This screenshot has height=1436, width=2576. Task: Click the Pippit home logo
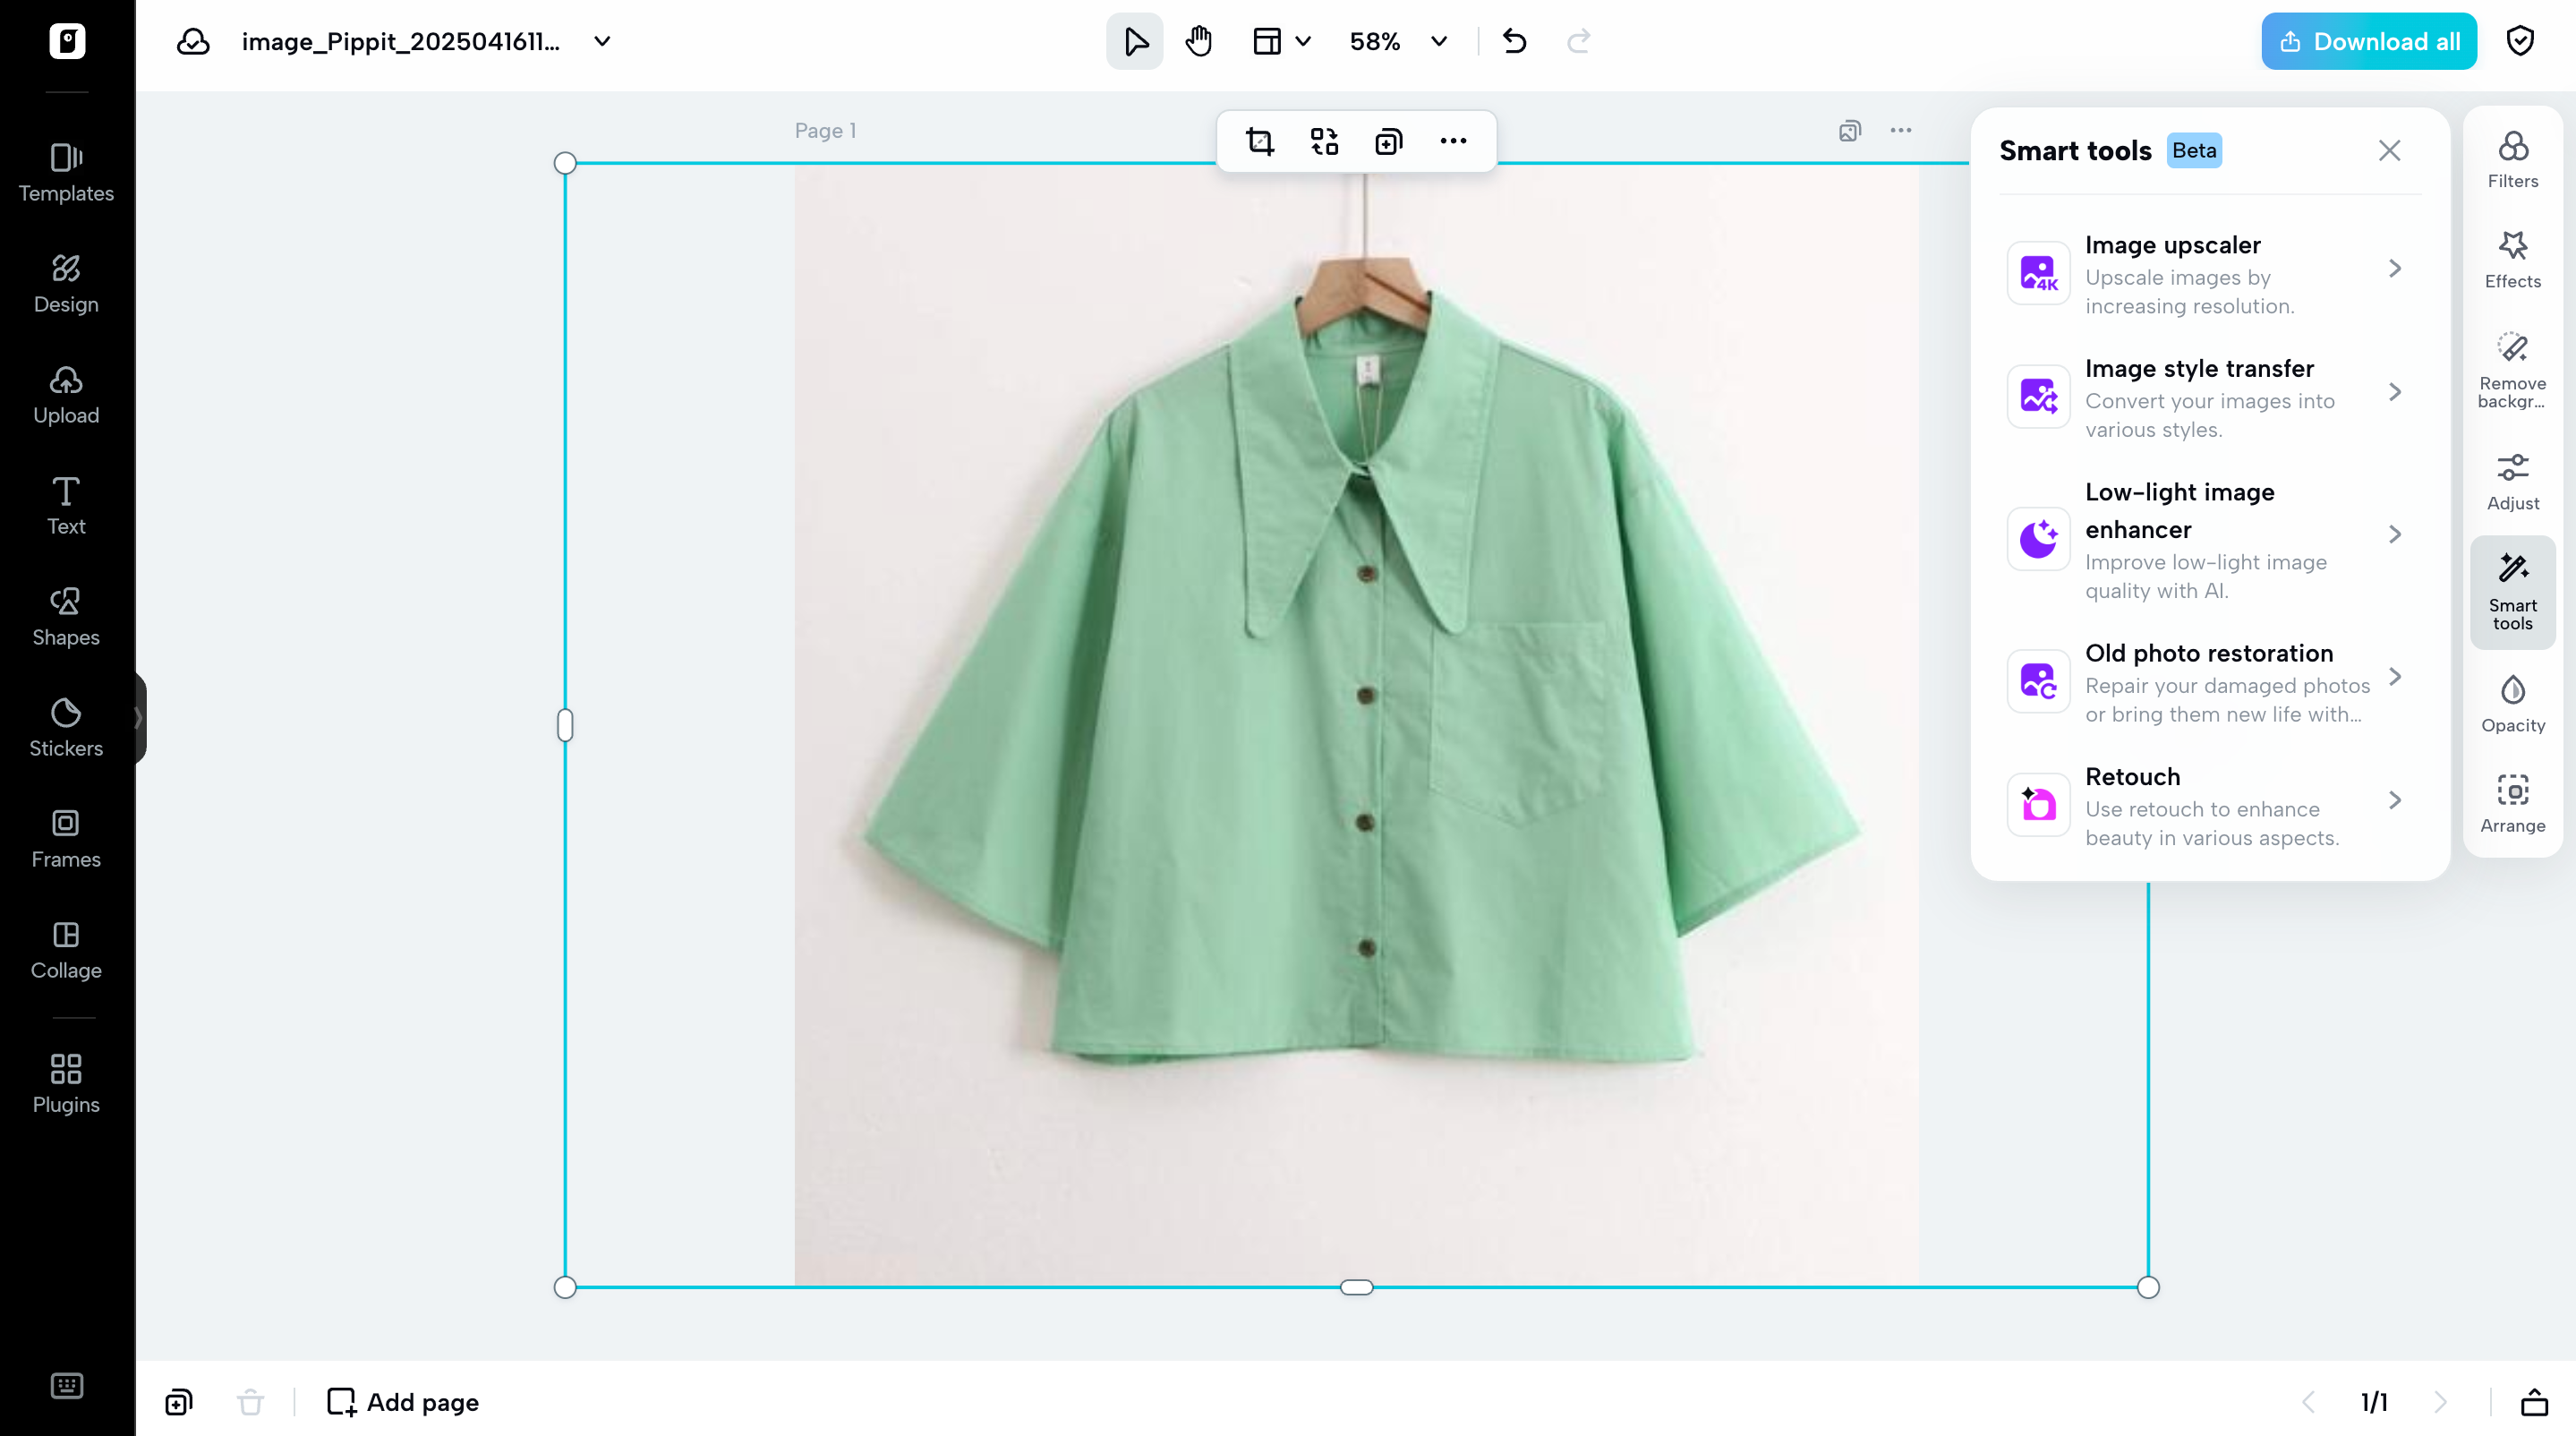[67, 41]
